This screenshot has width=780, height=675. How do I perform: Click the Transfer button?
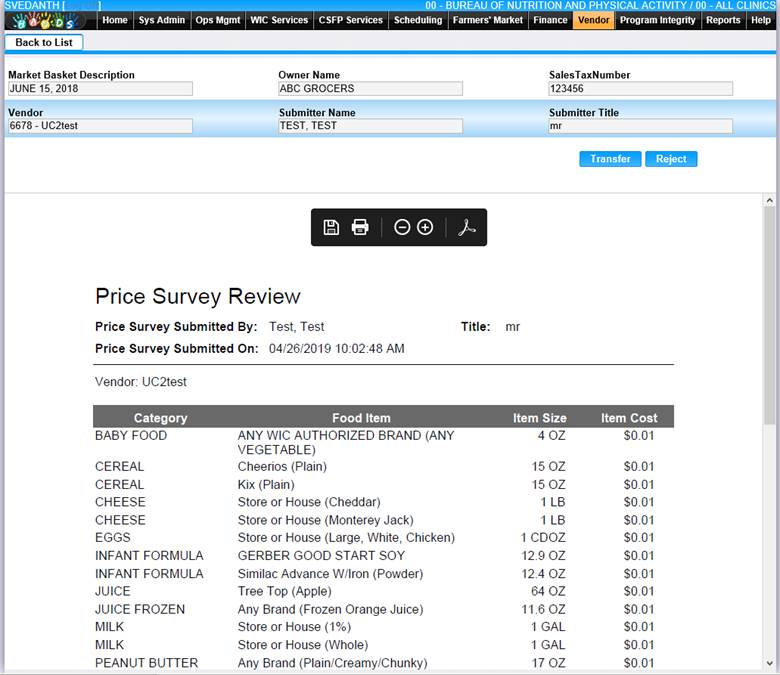pyautogui.click(x=610, y=159)
